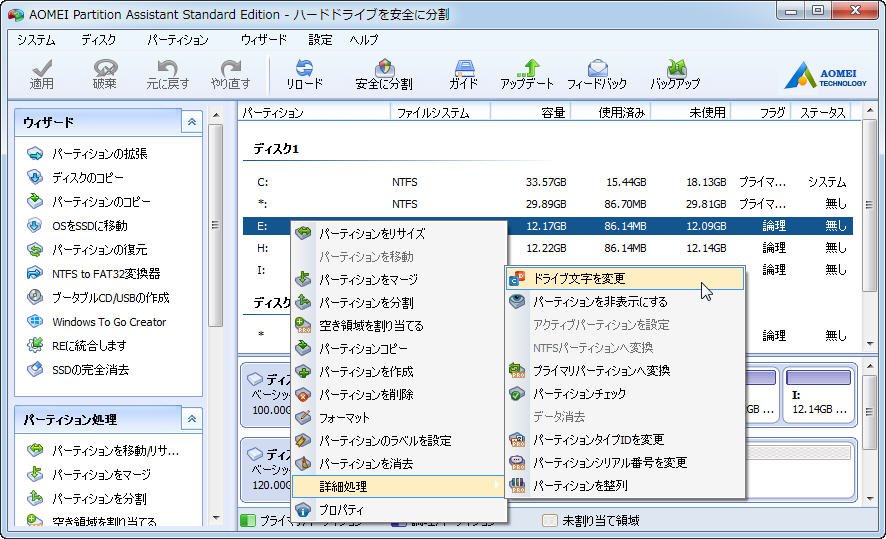This screenshot has width=886, height=539.
Task: Choose フォーマット in context menu
Action: [399, 418]
